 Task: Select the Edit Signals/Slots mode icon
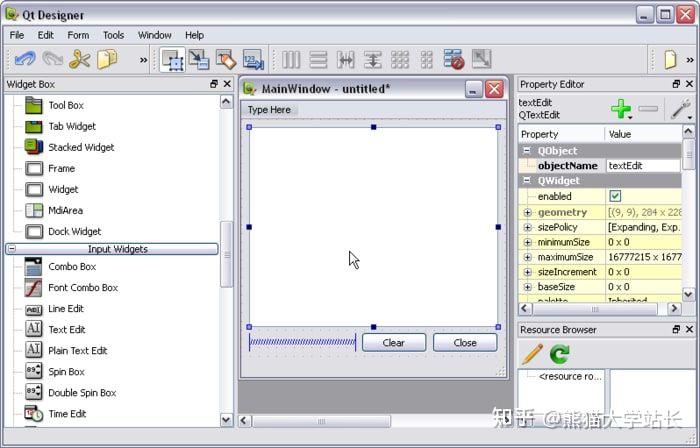pyautogui.click(x=199, y=59)
